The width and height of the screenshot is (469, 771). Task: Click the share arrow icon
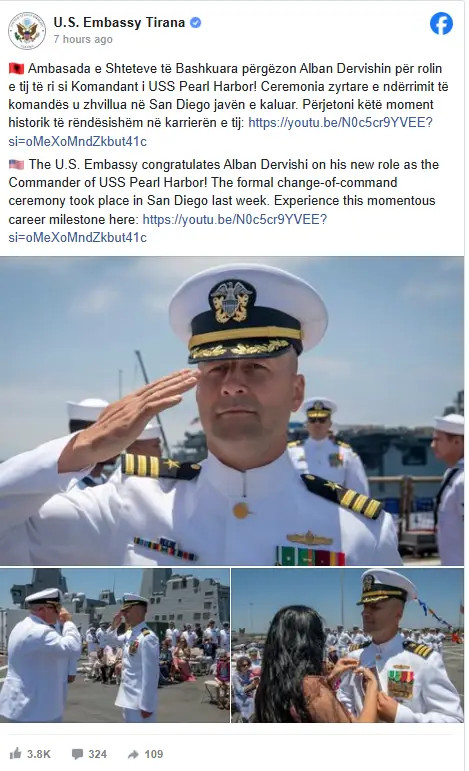tap(133, 754)
